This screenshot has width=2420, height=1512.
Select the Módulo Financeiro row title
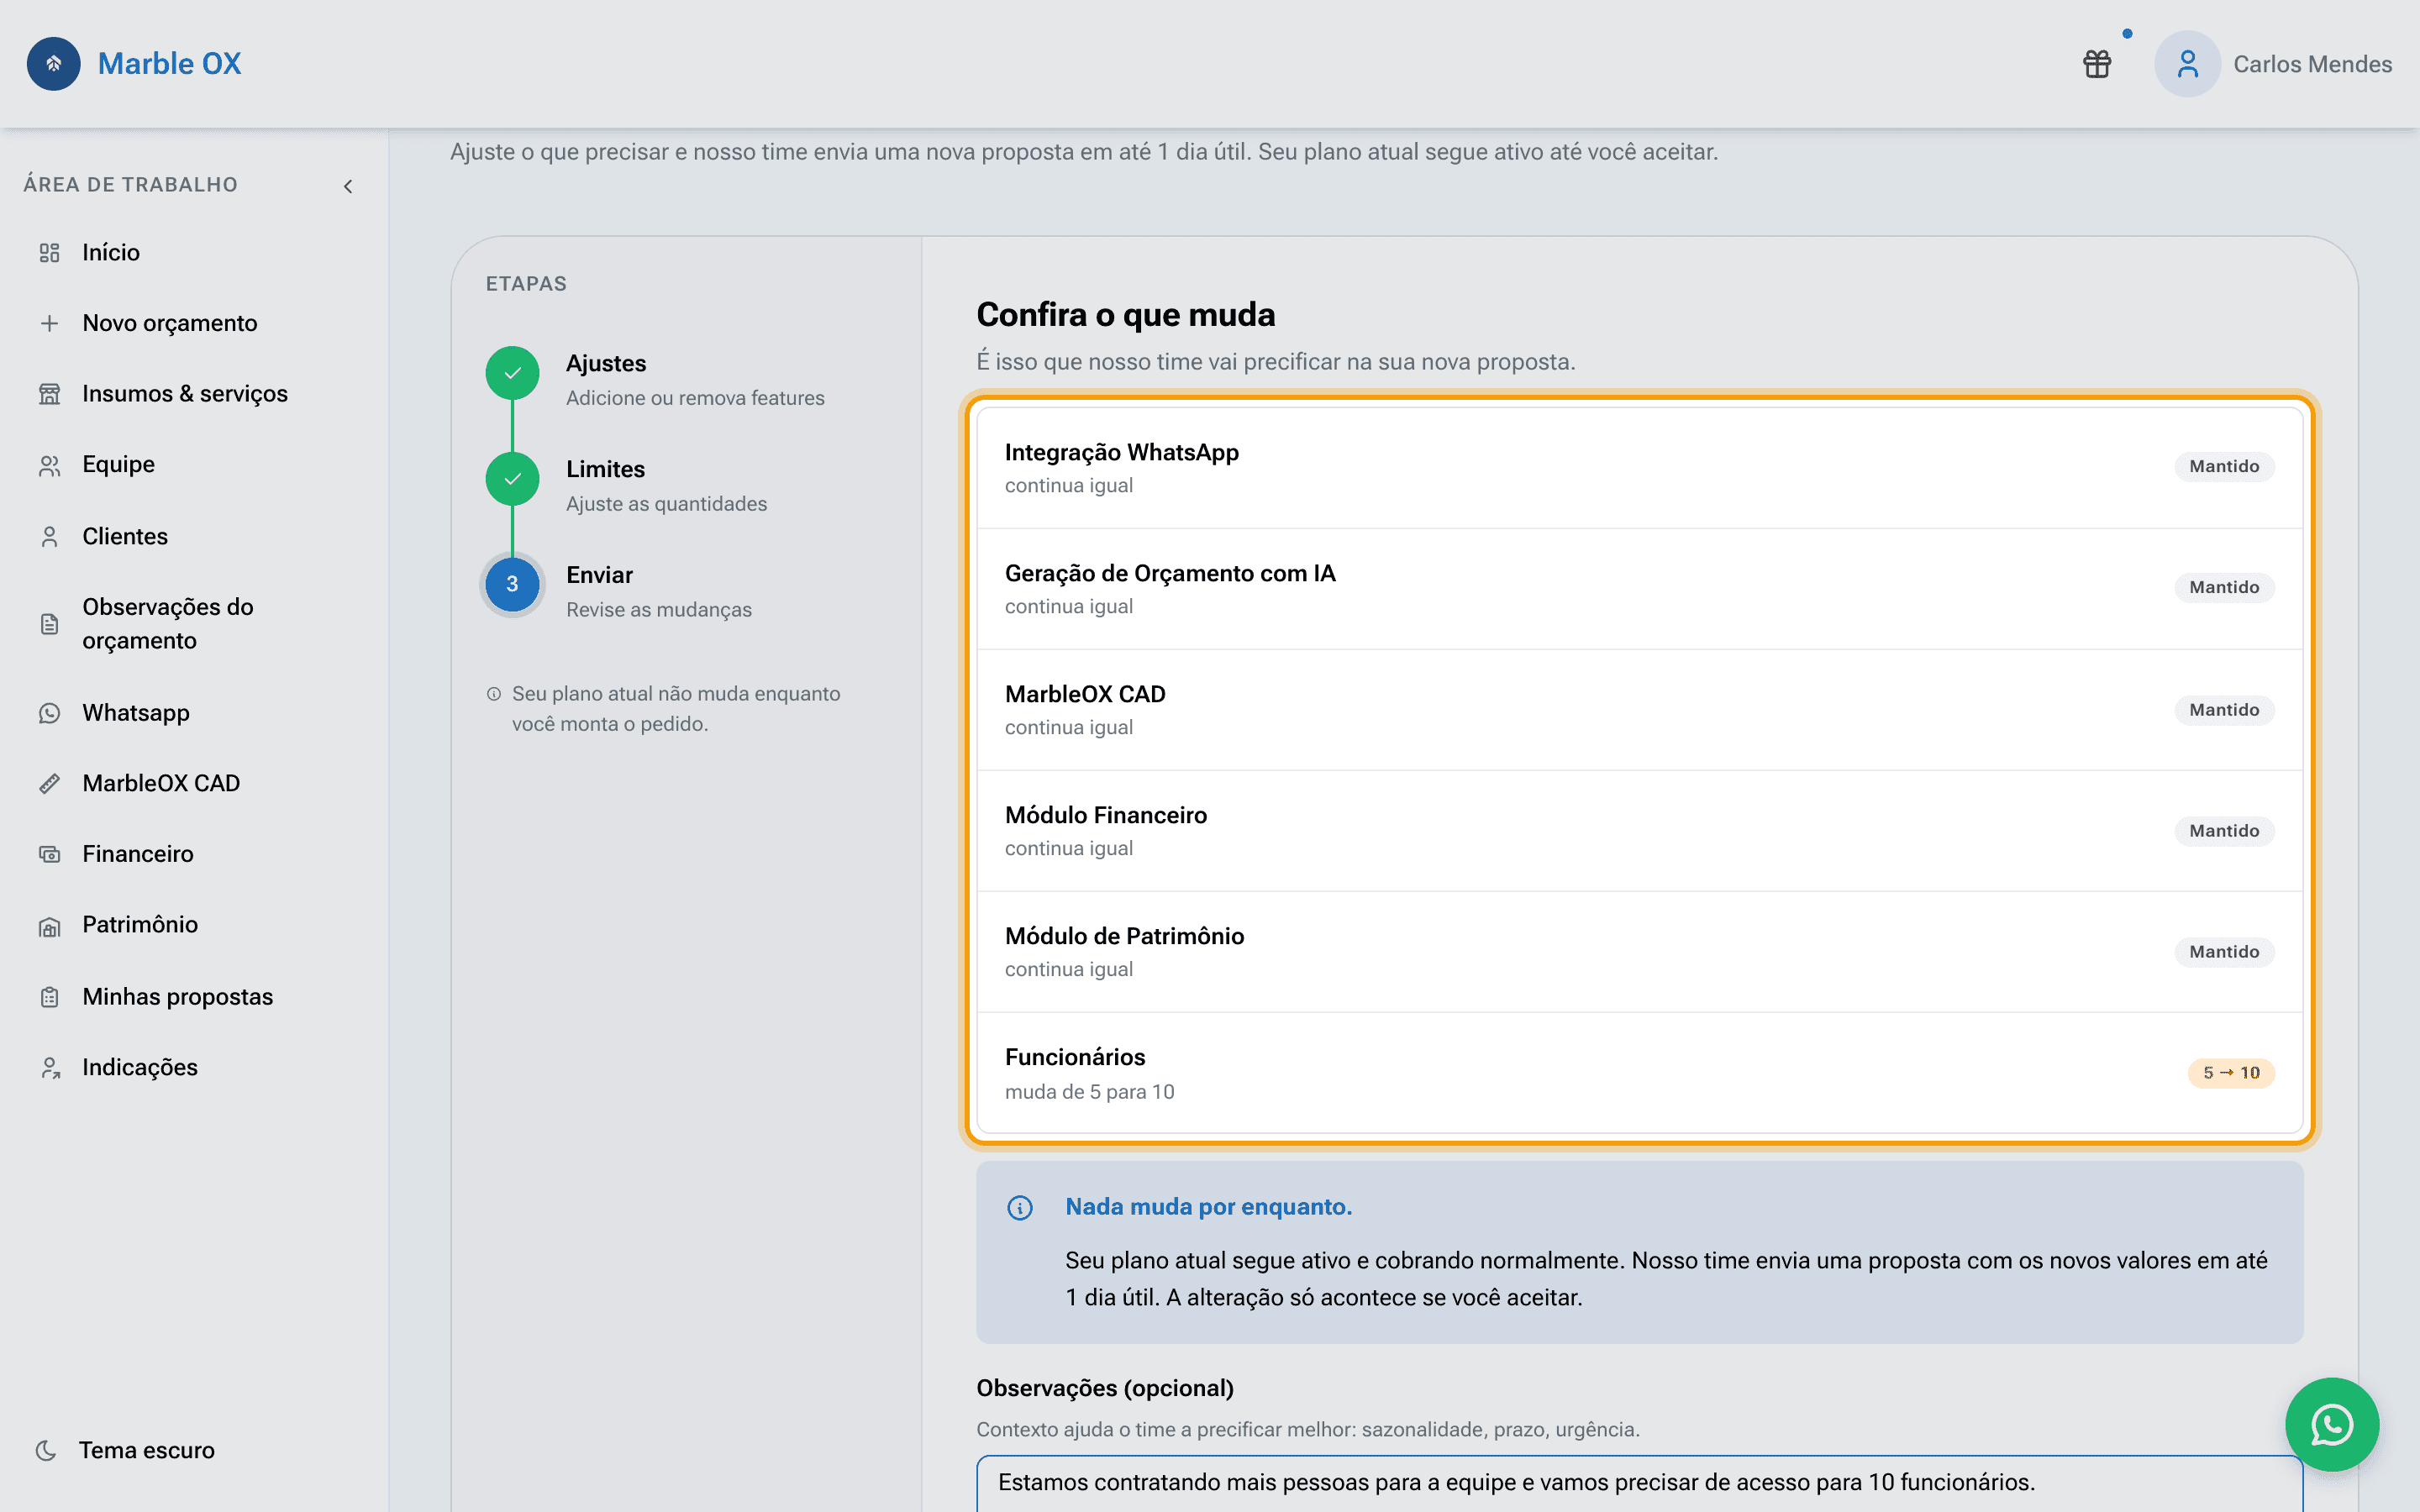tap(1105, 815)
